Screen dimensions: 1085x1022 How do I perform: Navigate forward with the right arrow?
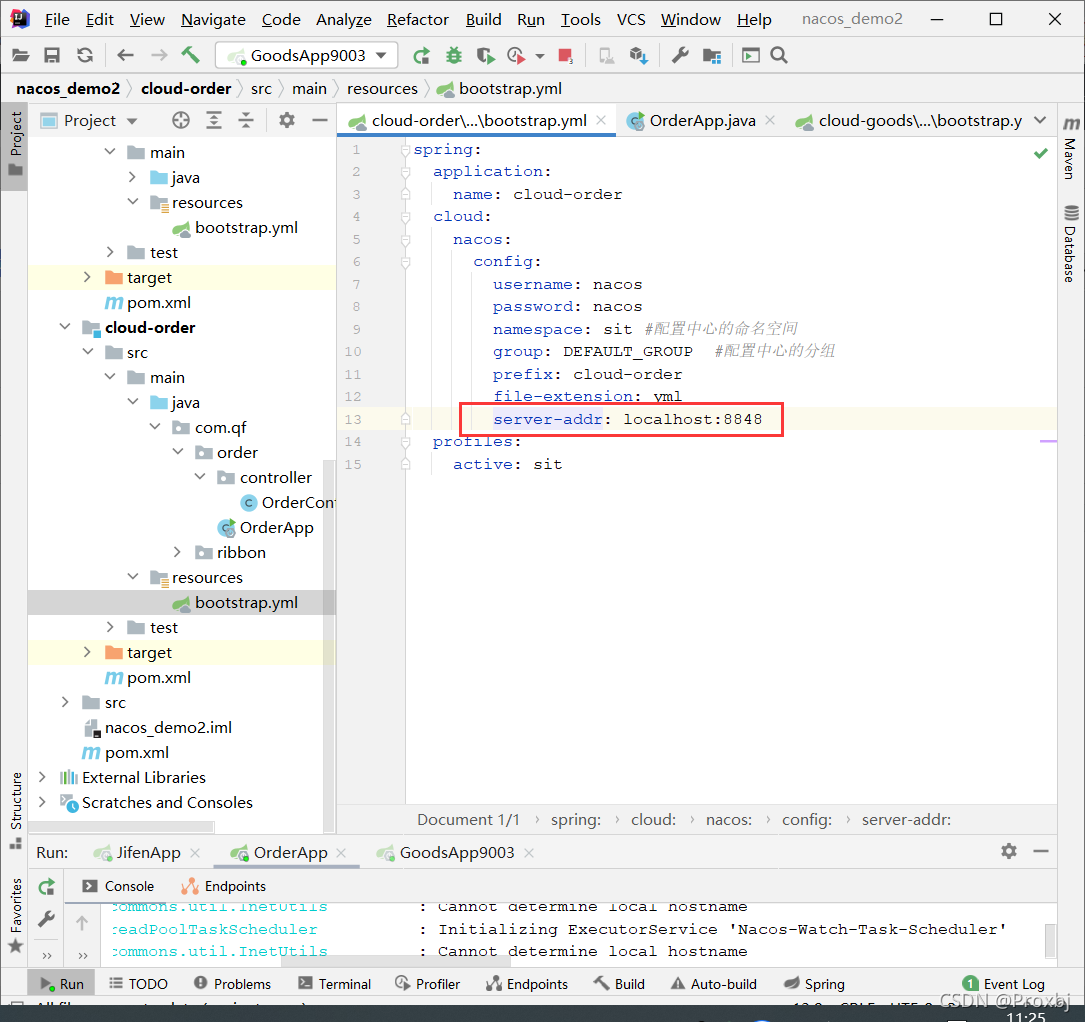click(x=159, y=55)
